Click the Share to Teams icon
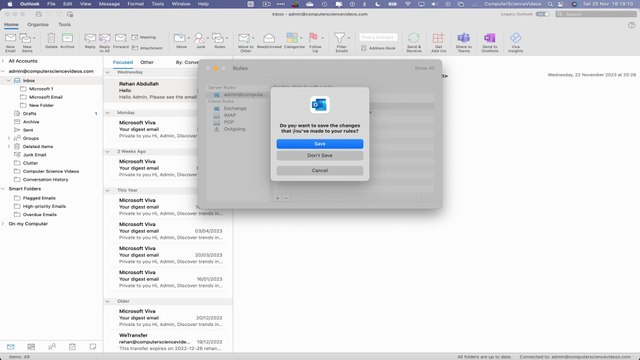Image resolution: width=640 pixels, height=360 pixels. point(464,38)
